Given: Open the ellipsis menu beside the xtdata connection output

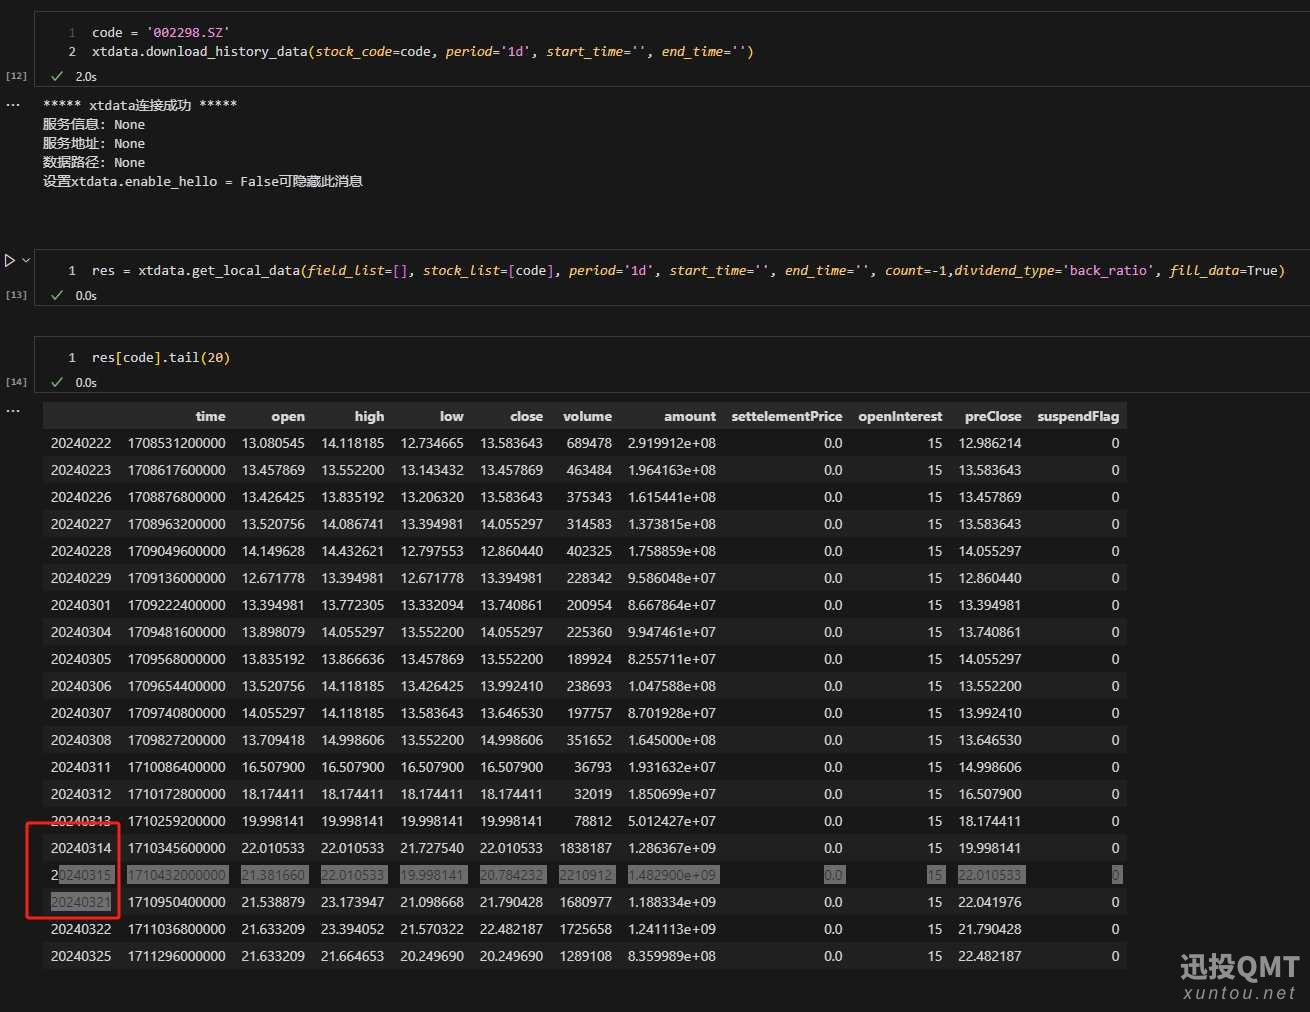Looking at the screenshot, I should (x=13, y=105).
